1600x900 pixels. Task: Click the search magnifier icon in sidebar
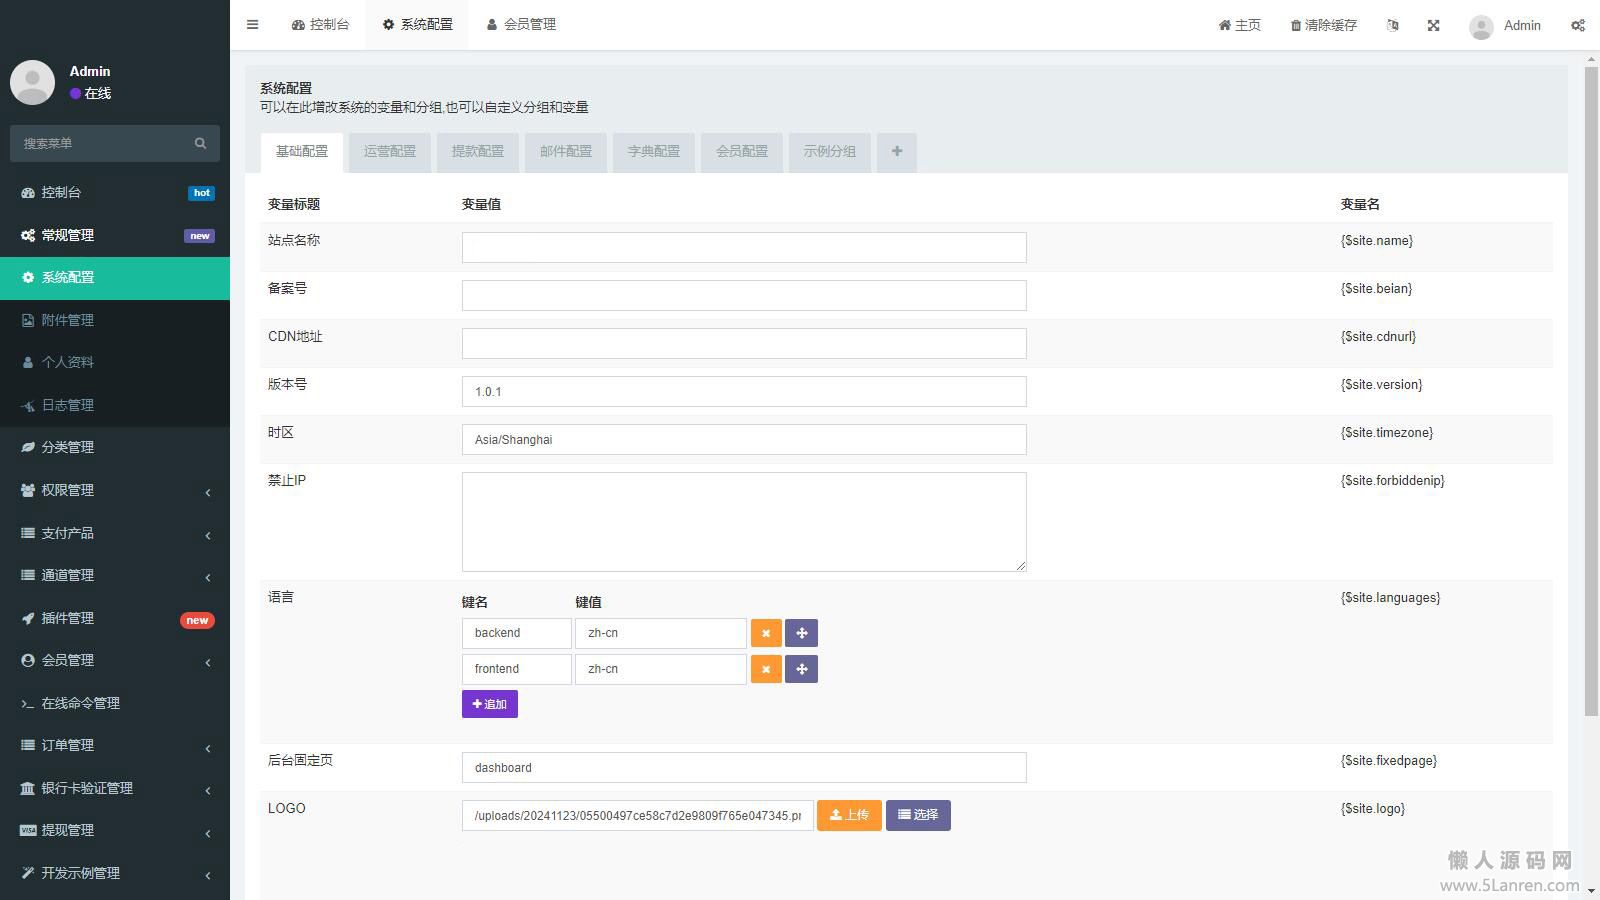point(200,143)
